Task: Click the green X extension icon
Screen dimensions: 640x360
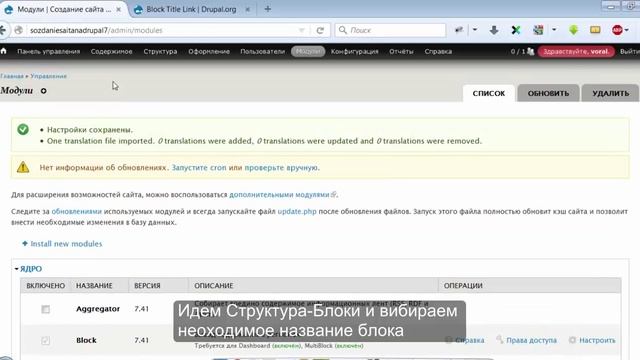Action: [516, 30]
